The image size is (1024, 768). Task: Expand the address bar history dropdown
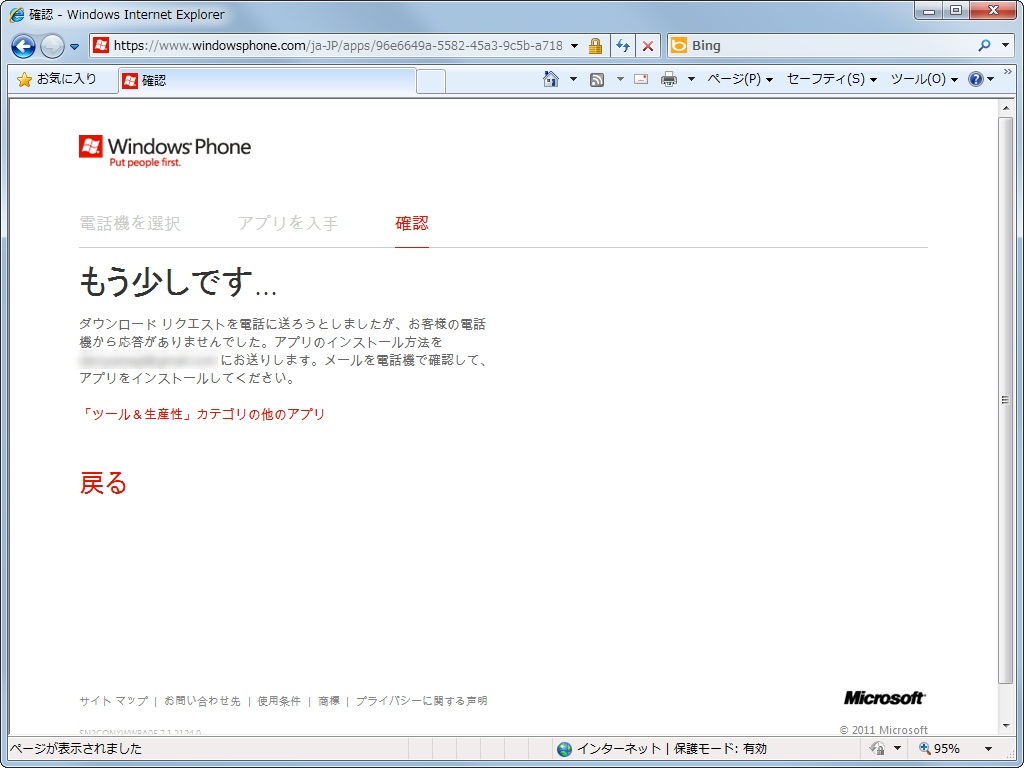point(573,45)
